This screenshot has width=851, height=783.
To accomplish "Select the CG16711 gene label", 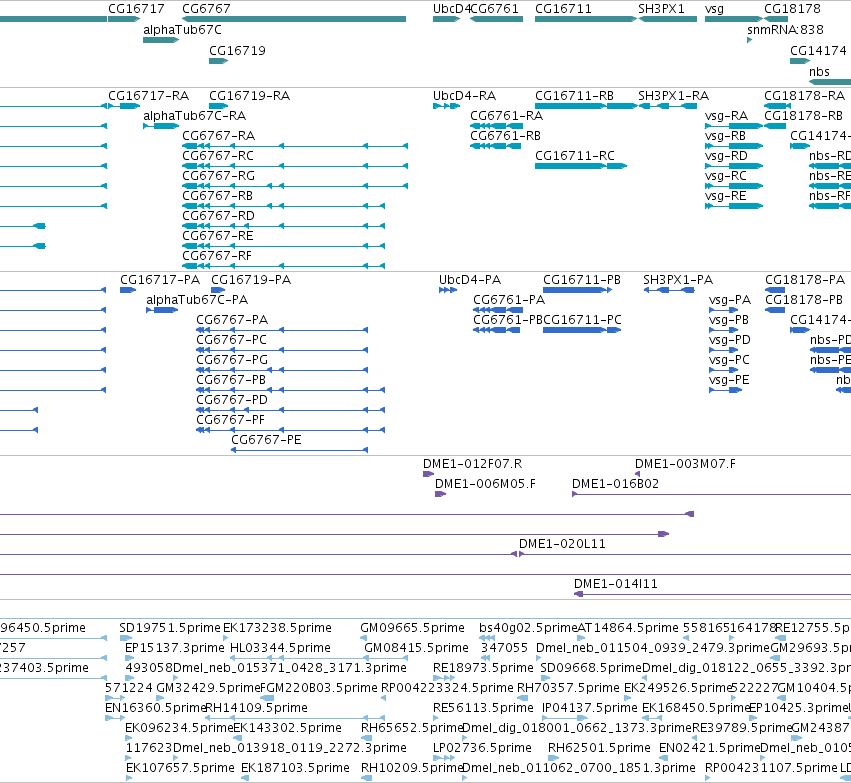I will (x=563, y=9).
